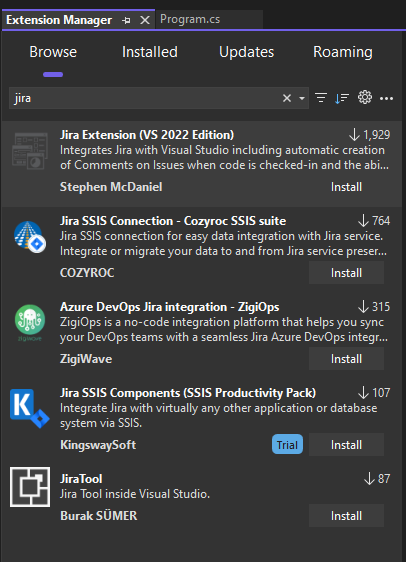Pin the Extension Manager tab
Image resolution: width=406 pixels, height=562 pixels.
click(x=126, y=20)
